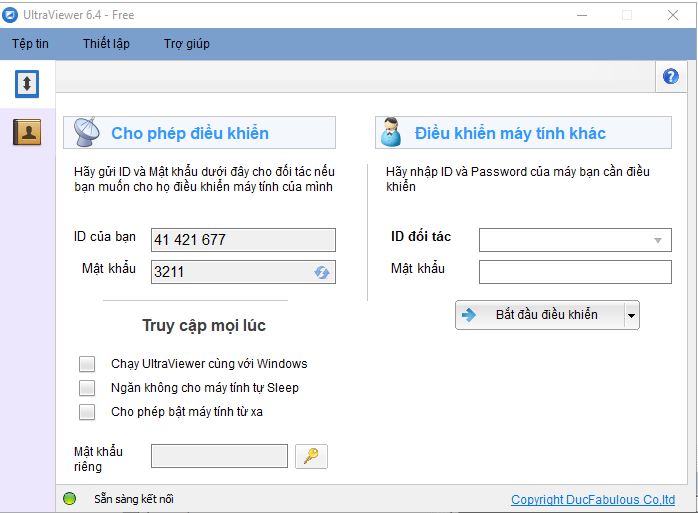Viewport: 698px width, 513px height.
Task: Click the person avatar icon near Điều khiển máy tính khác
Action: (391, 132)
